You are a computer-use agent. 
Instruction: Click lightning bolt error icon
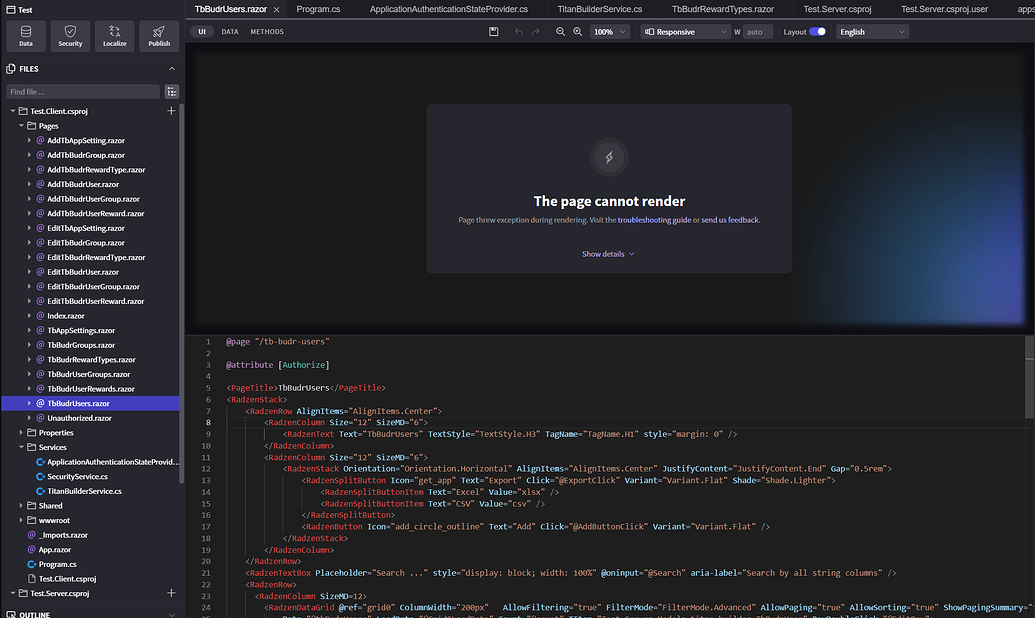(609, 157)
